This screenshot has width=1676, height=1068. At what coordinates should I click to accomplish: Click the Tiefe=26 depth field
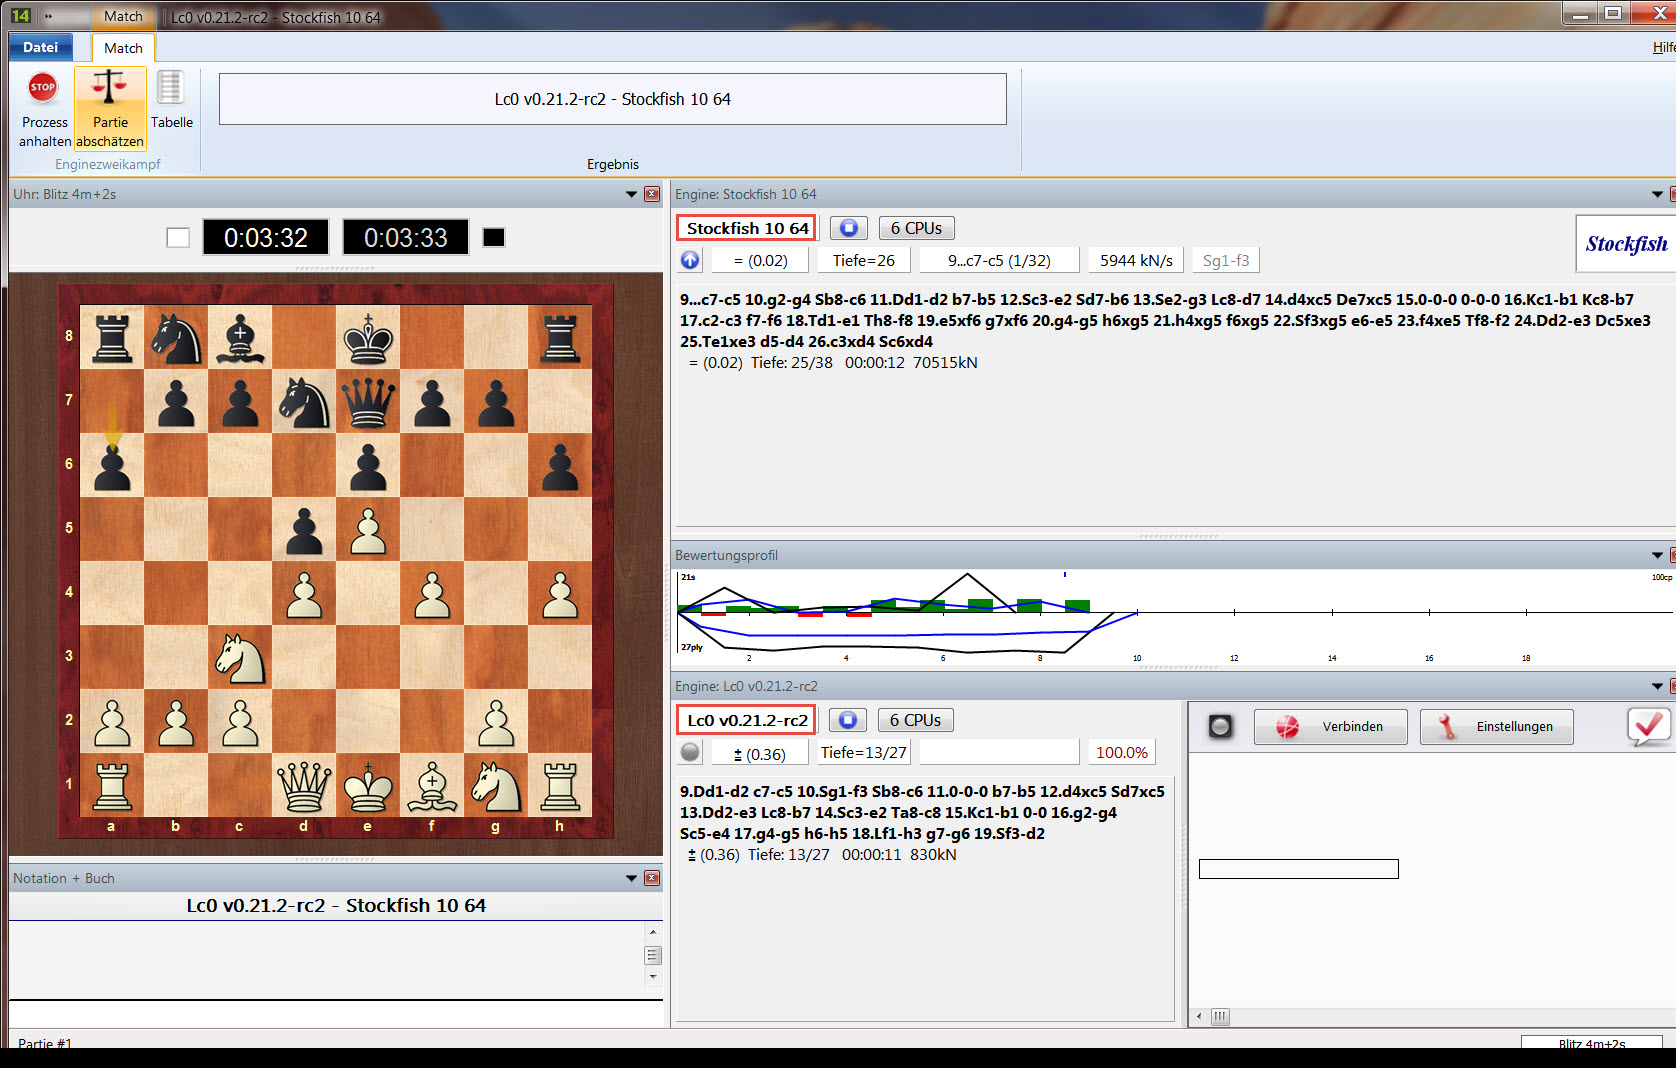pyautogui.click(x=864, y=260)
